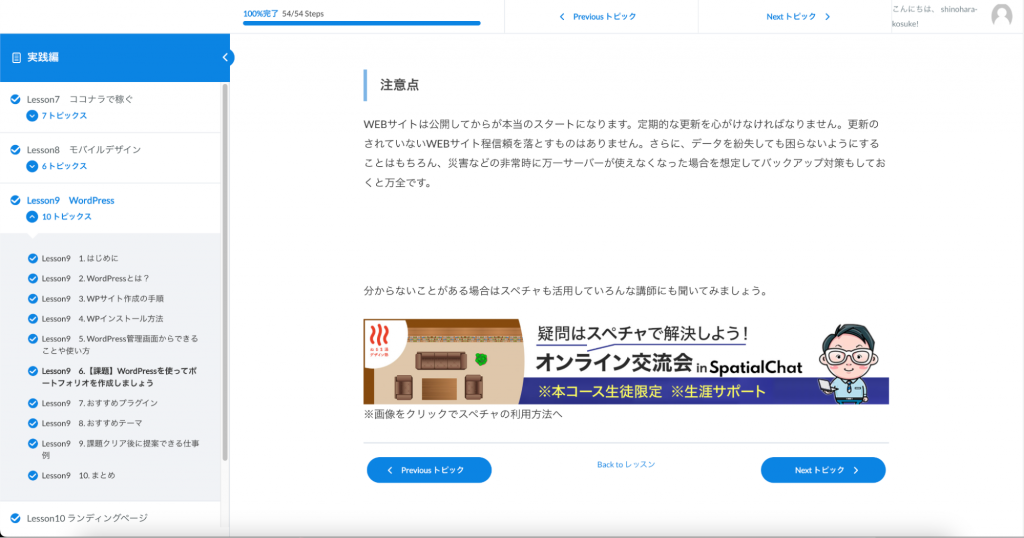The width and height of the screenshot is (1024, 538).
Task: Click the right chevron in top Next トピック
Action: coord(827,17)
